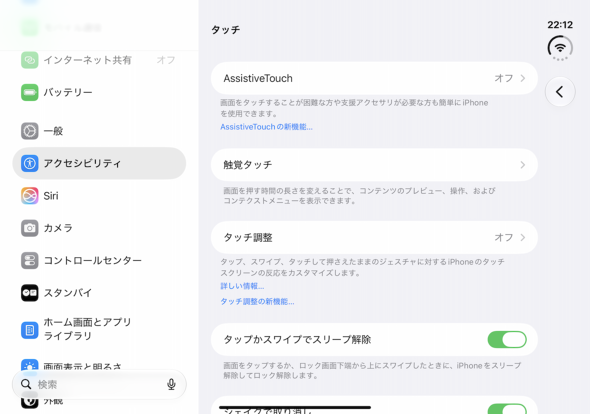Tap the Camera icon
The image size is (590, 414).
(29, 228)
